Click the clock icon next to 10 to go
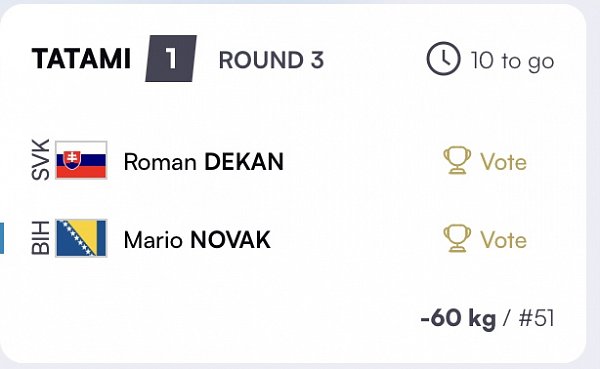Viewport: 600px width, 369px height. click(x=443, y=58)
